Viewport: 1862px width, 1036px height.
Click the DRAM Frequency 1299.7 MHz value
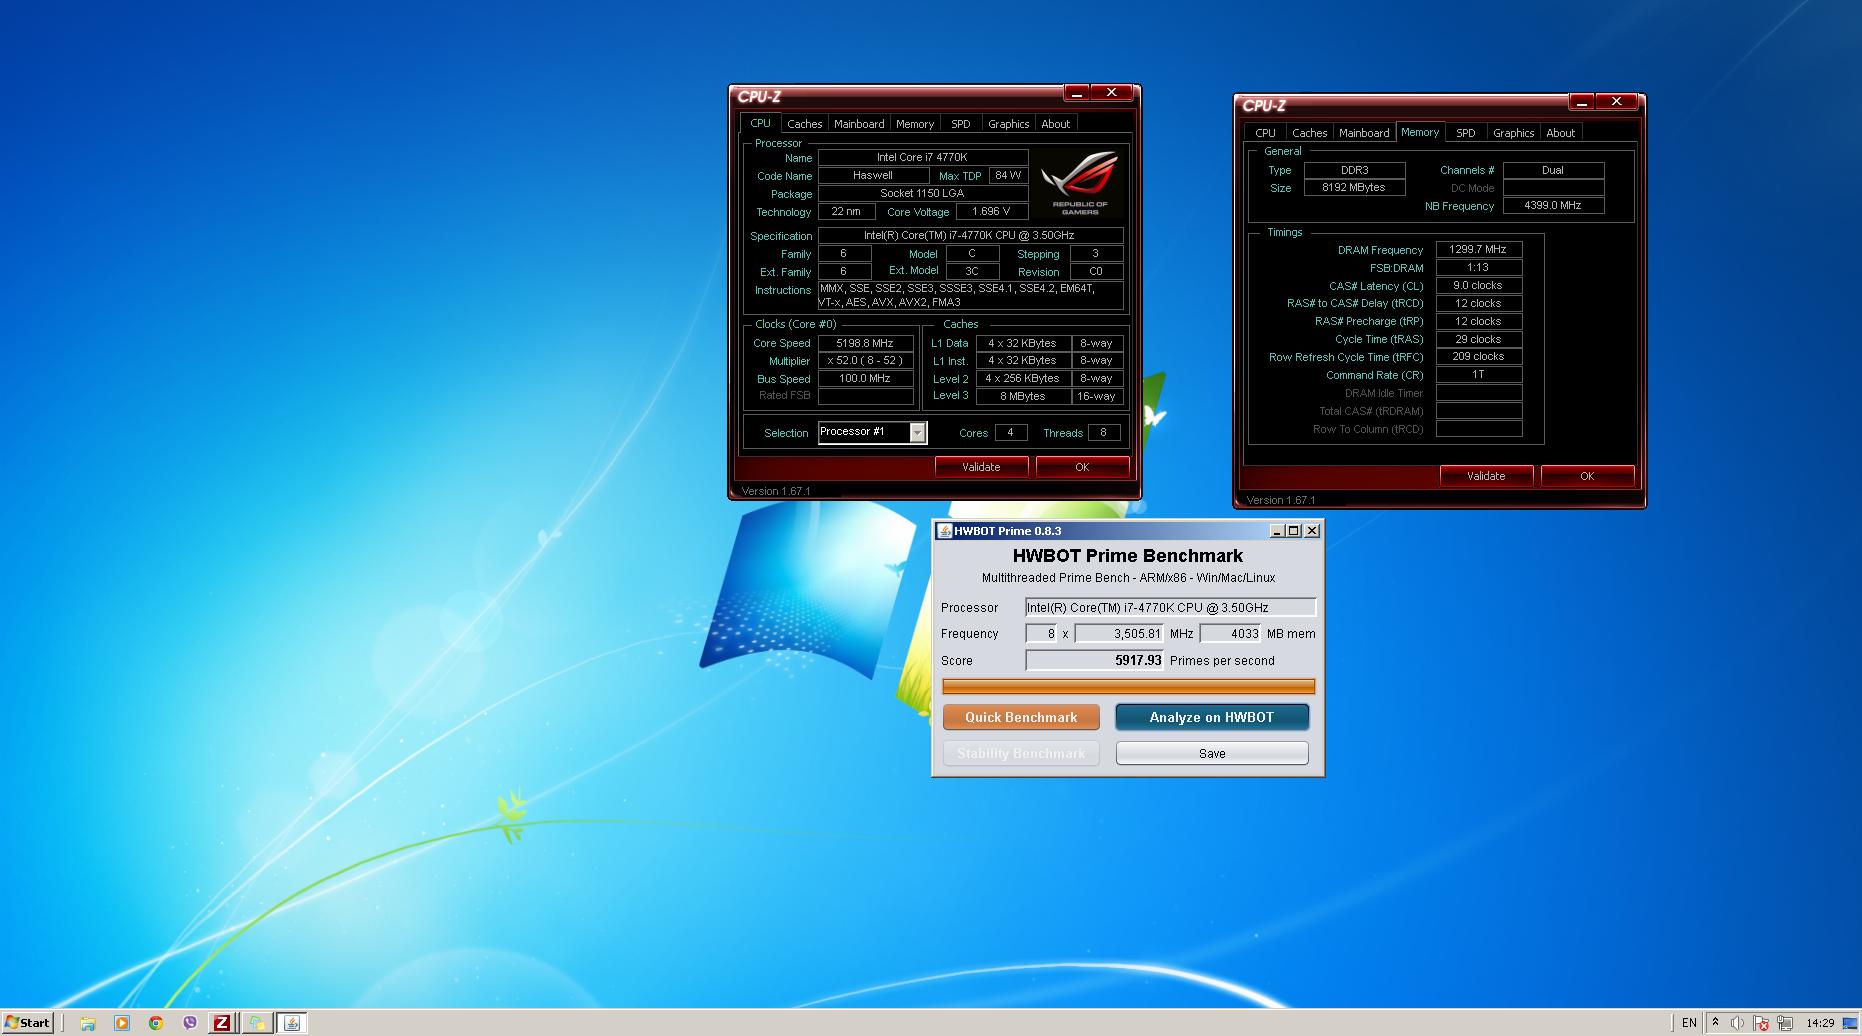(1478, 249)
